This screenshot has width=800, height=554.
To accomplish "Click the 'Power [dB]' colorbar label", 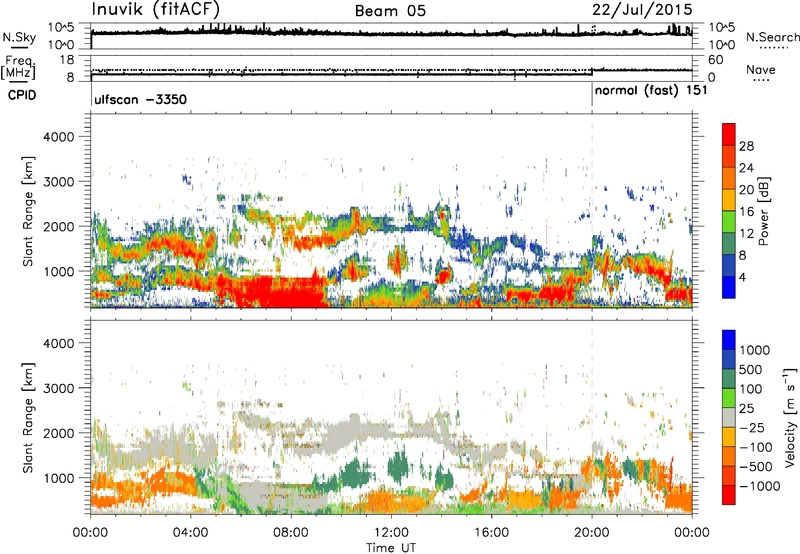I will pyautogui.click(x=763, y=211).
